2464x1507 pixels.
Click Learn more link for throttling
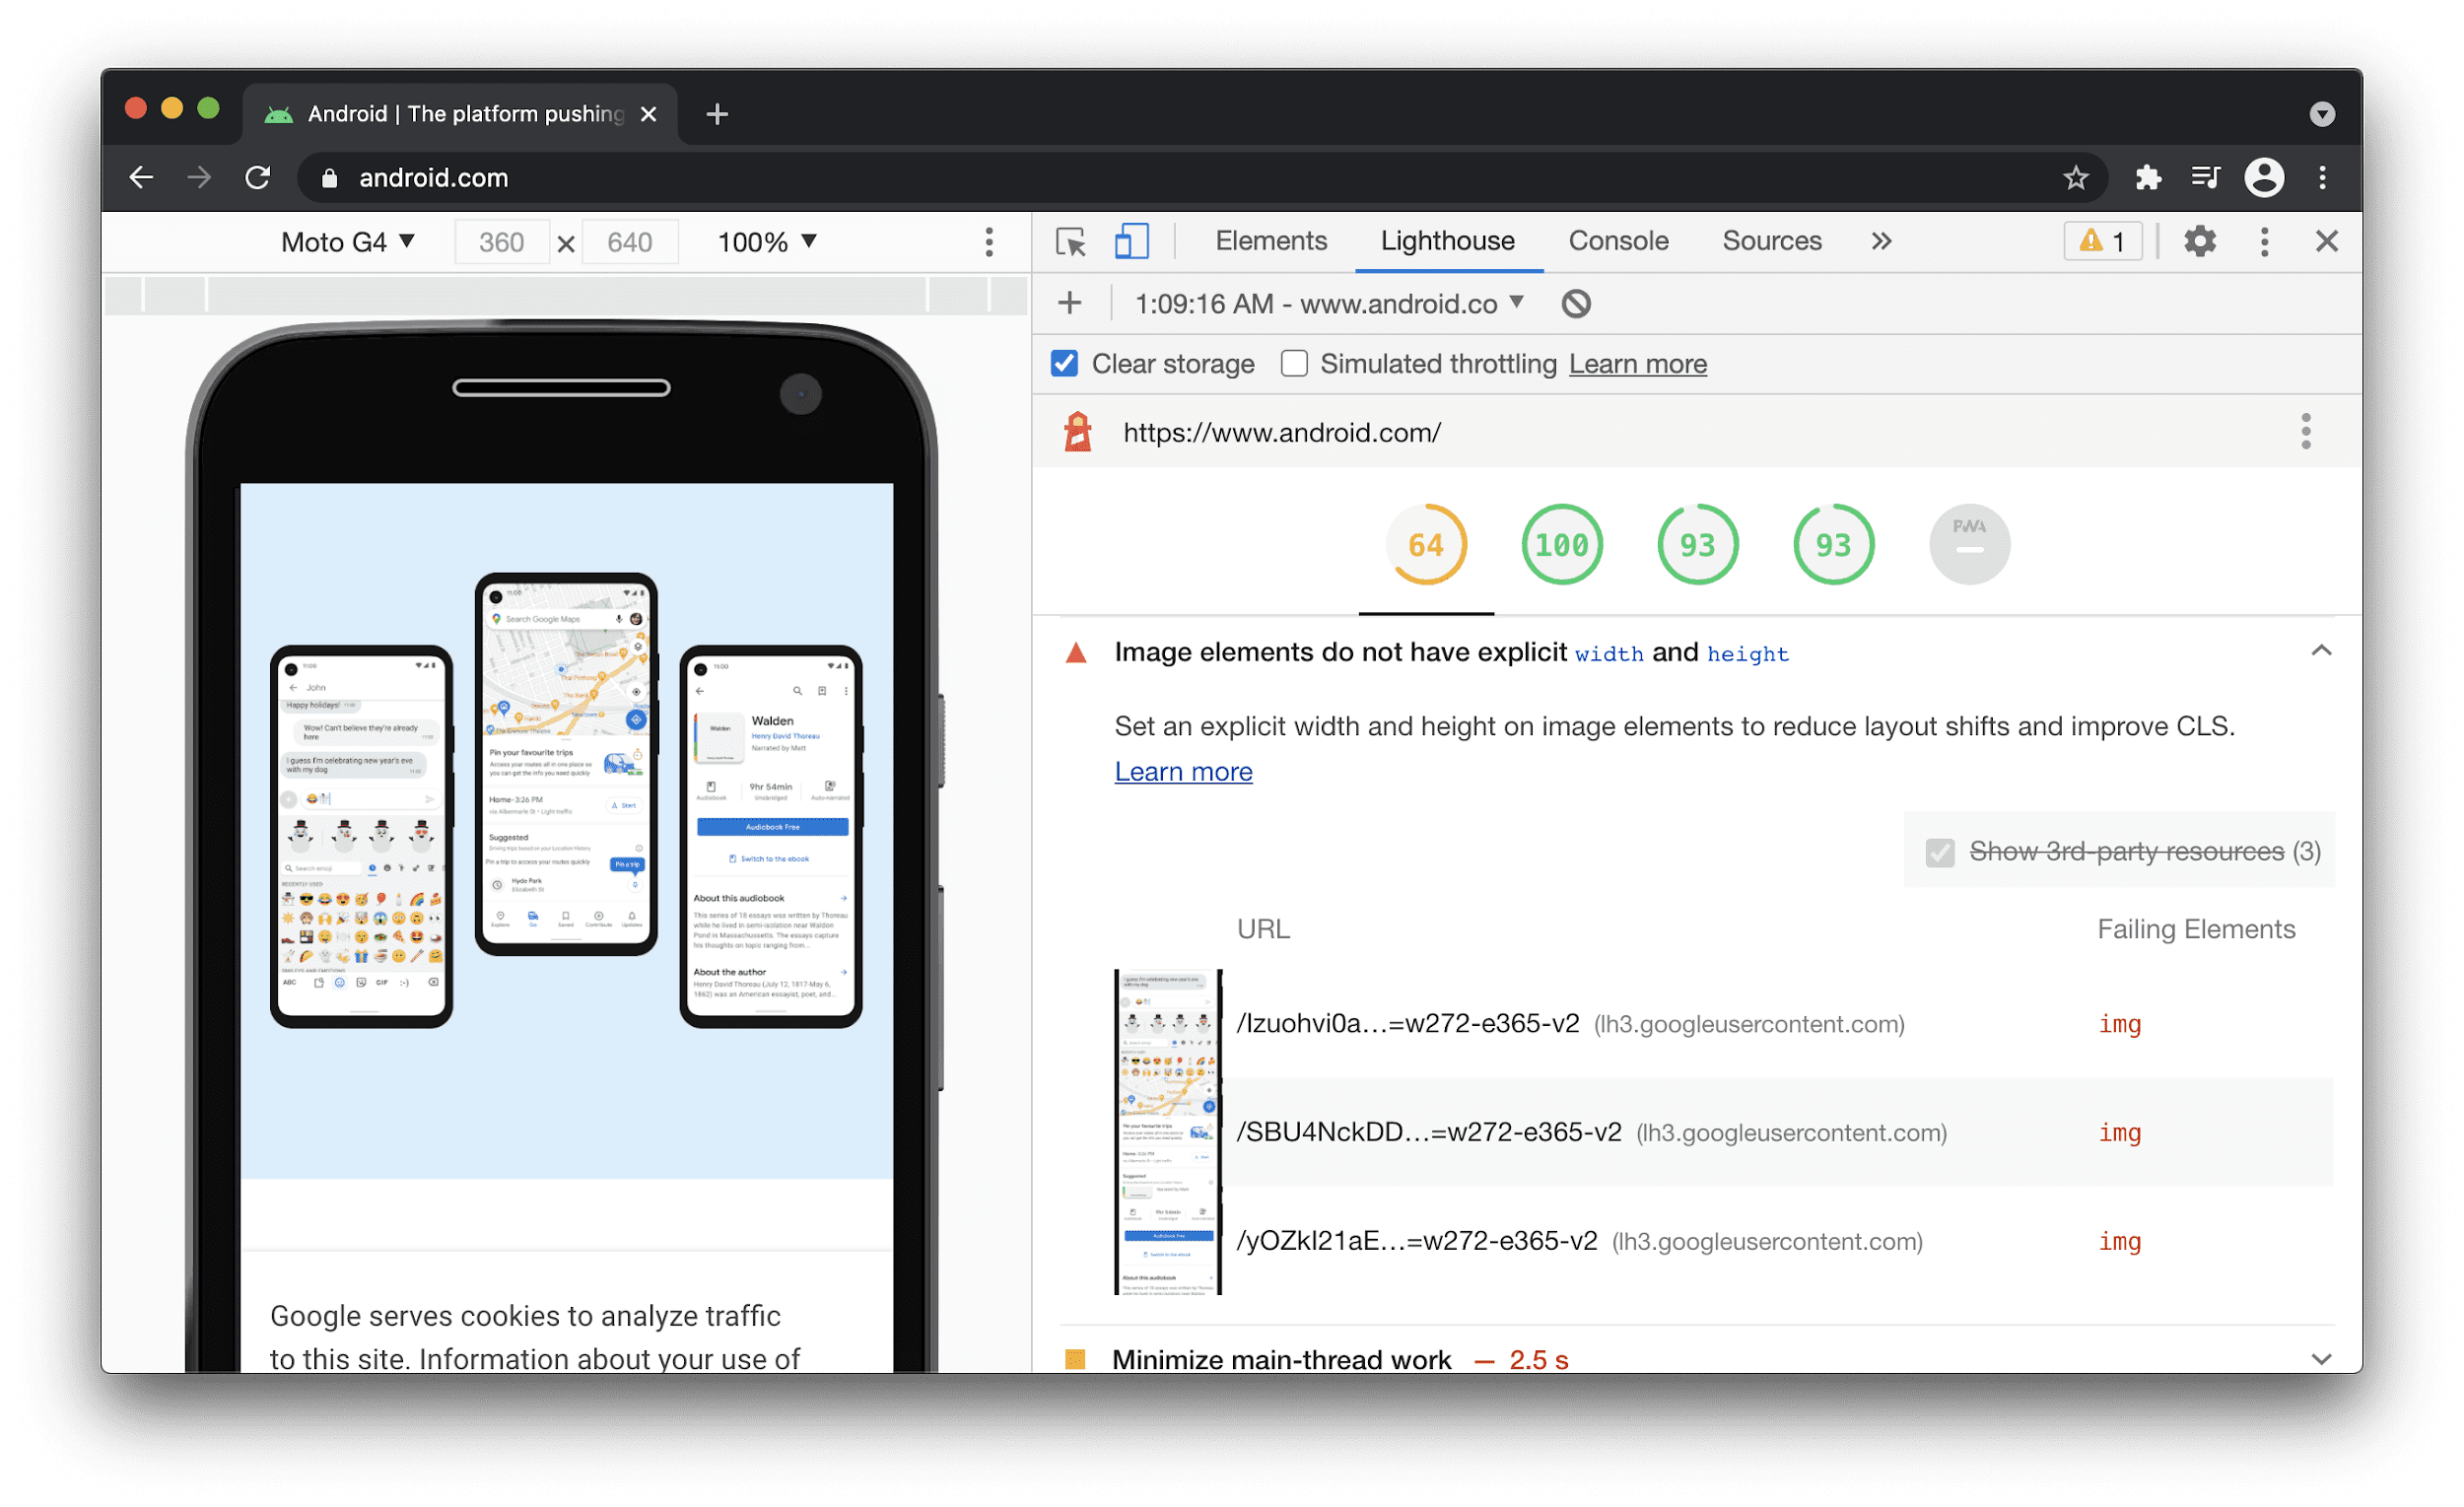point(1637,365)
